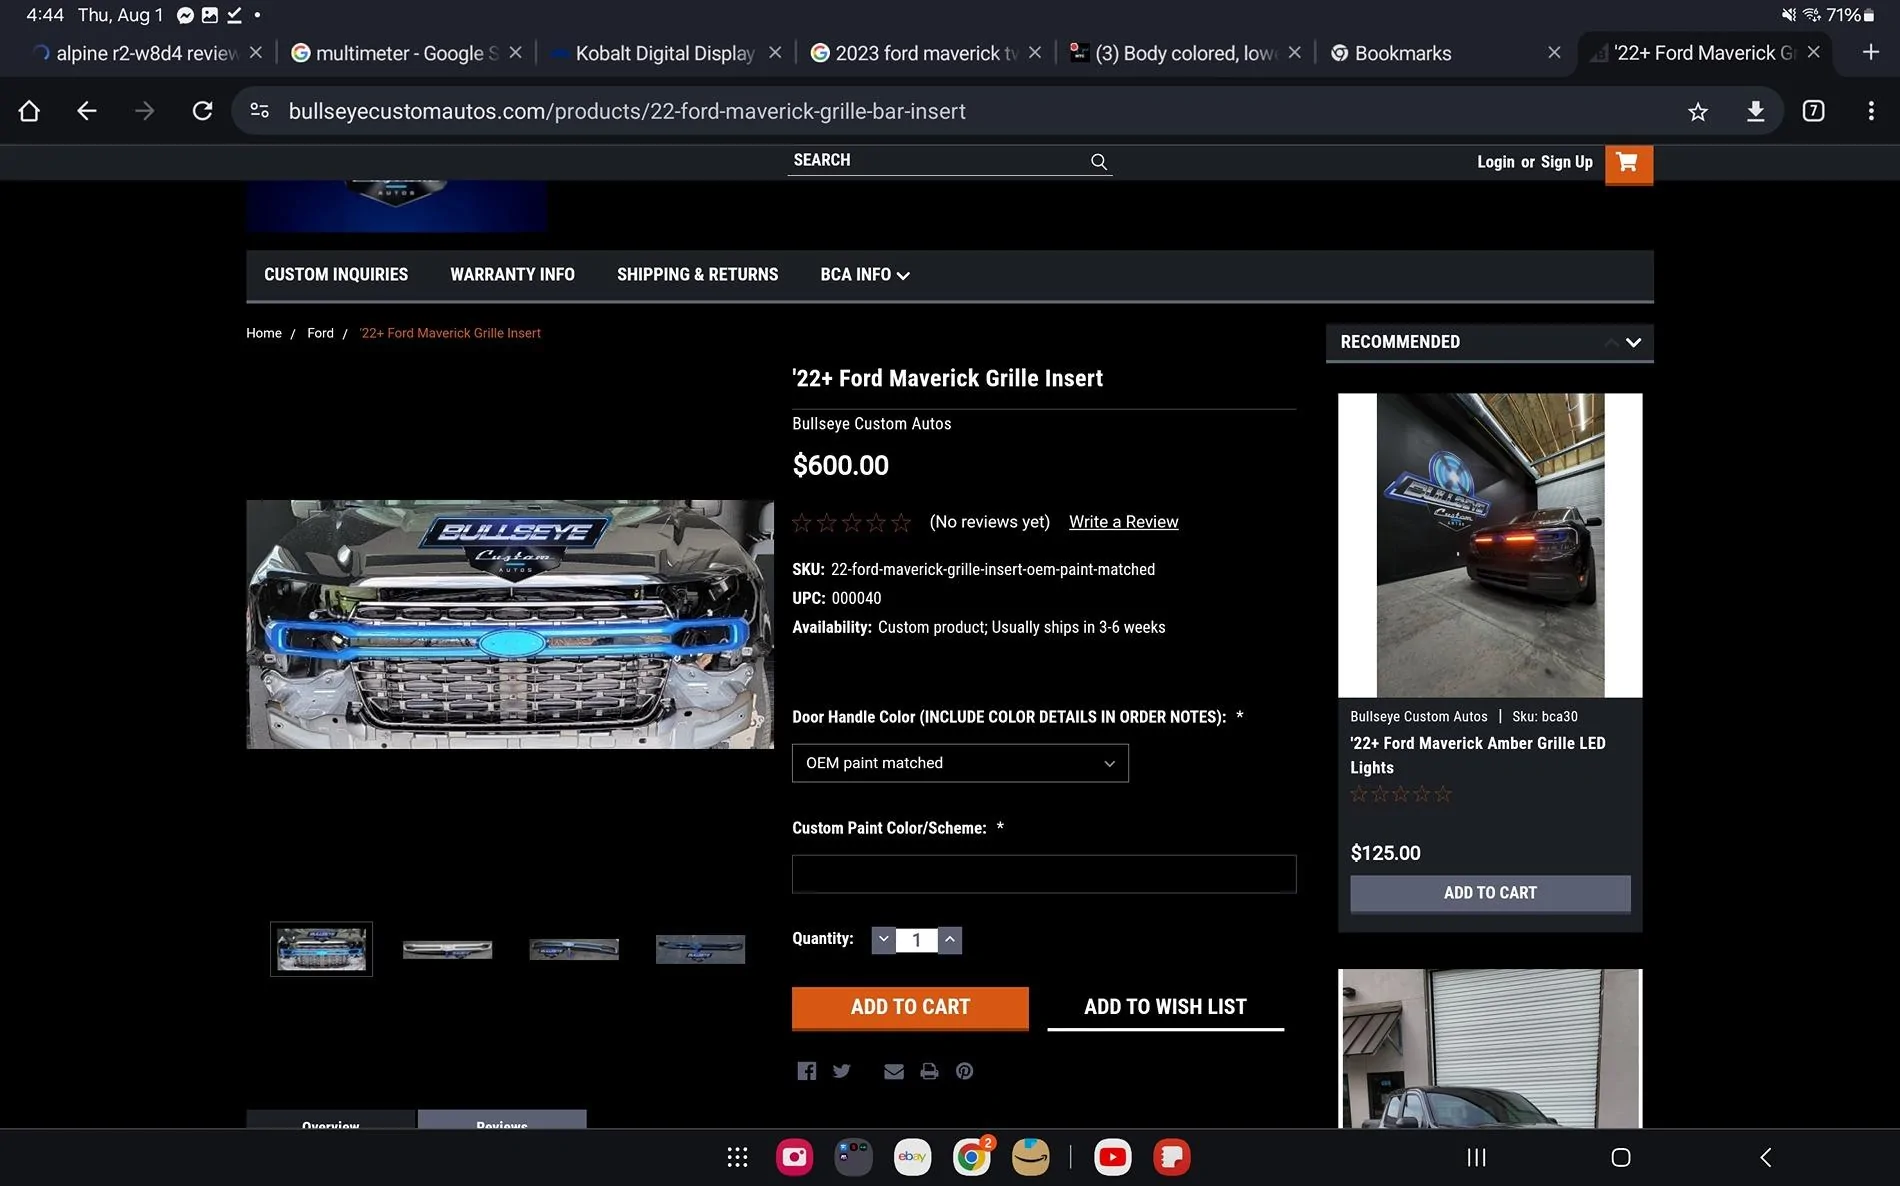The width and height of the screenshot is (1900, 1186).
Task: Decrease quantity with down arrow
Action: [x=884, y=939]
